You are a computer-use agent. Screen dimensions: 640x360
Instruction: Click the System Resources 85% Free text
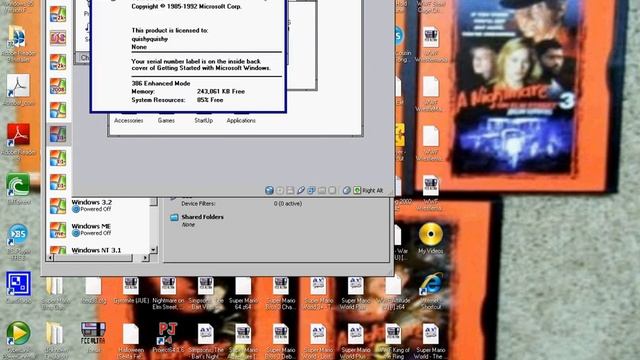[x=177, y=100]
